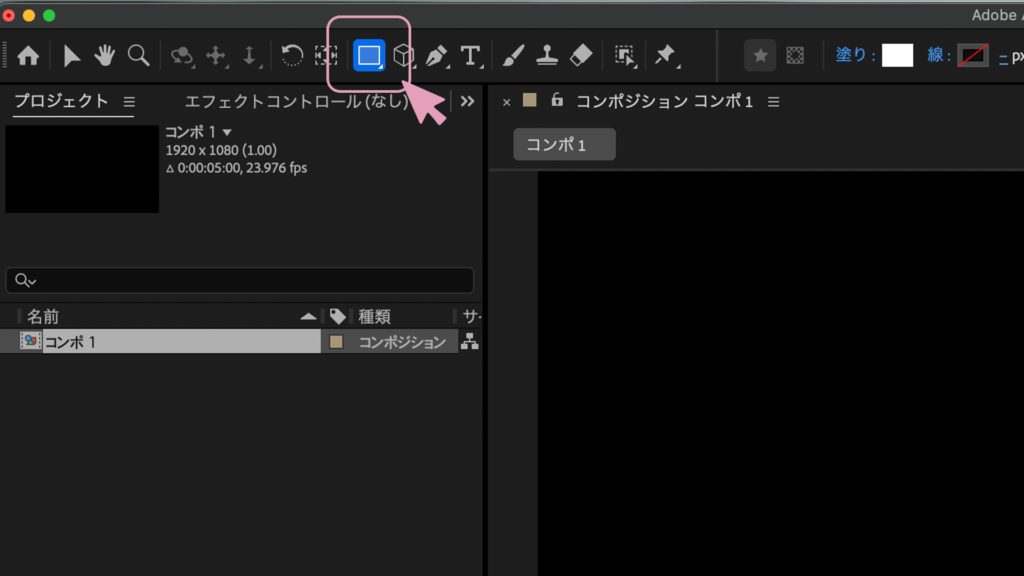This screenshot has height=576, width=1024.
Task: Click the project preview thumbnail
Action: point(82,168)
